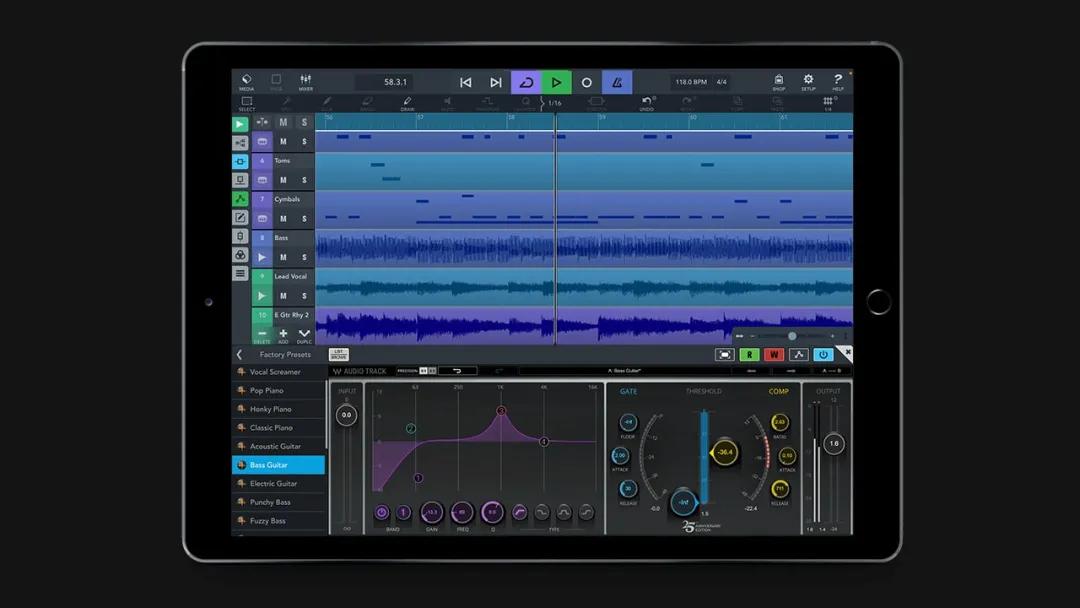Go back from Factory Presets list
The width and height of the screenshot is (1080, 608).
point(239,355)
